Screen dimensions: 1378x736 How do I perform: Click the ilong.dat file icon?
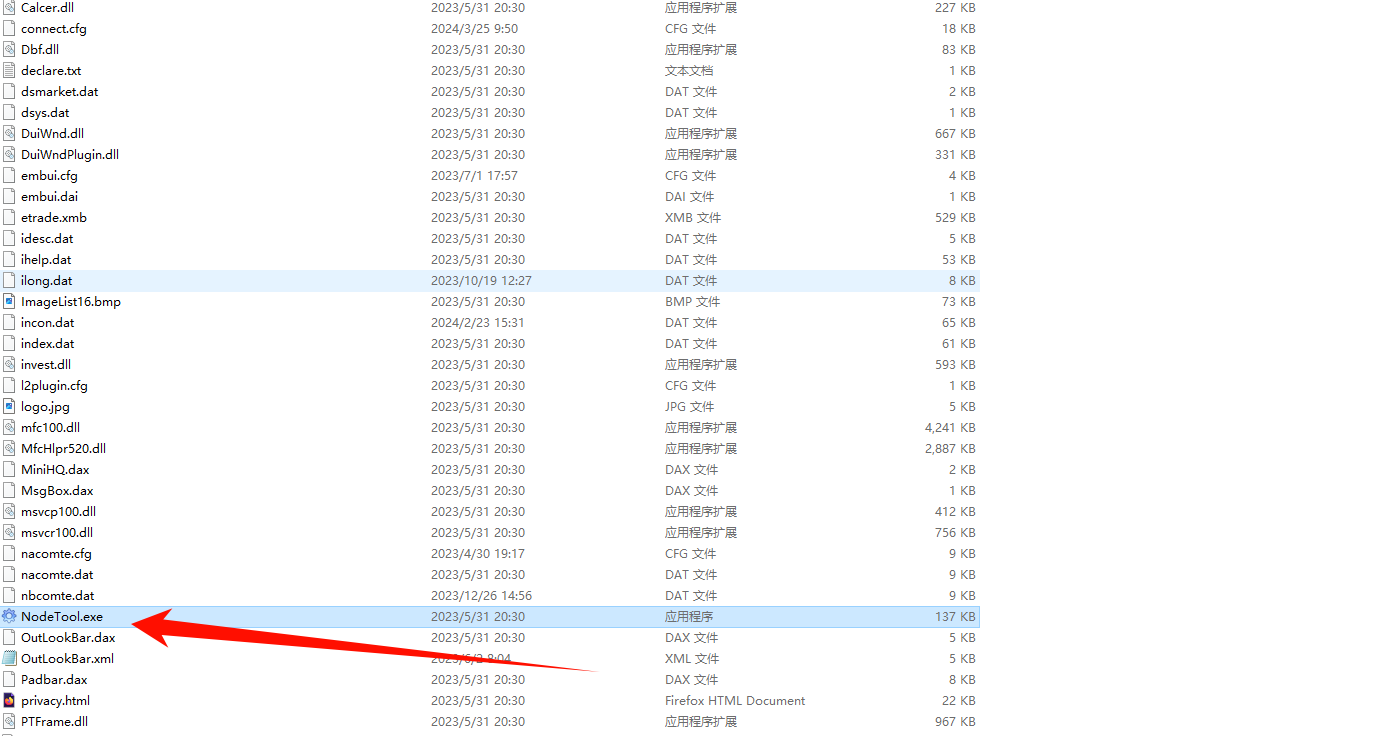[x=9, y=281]
